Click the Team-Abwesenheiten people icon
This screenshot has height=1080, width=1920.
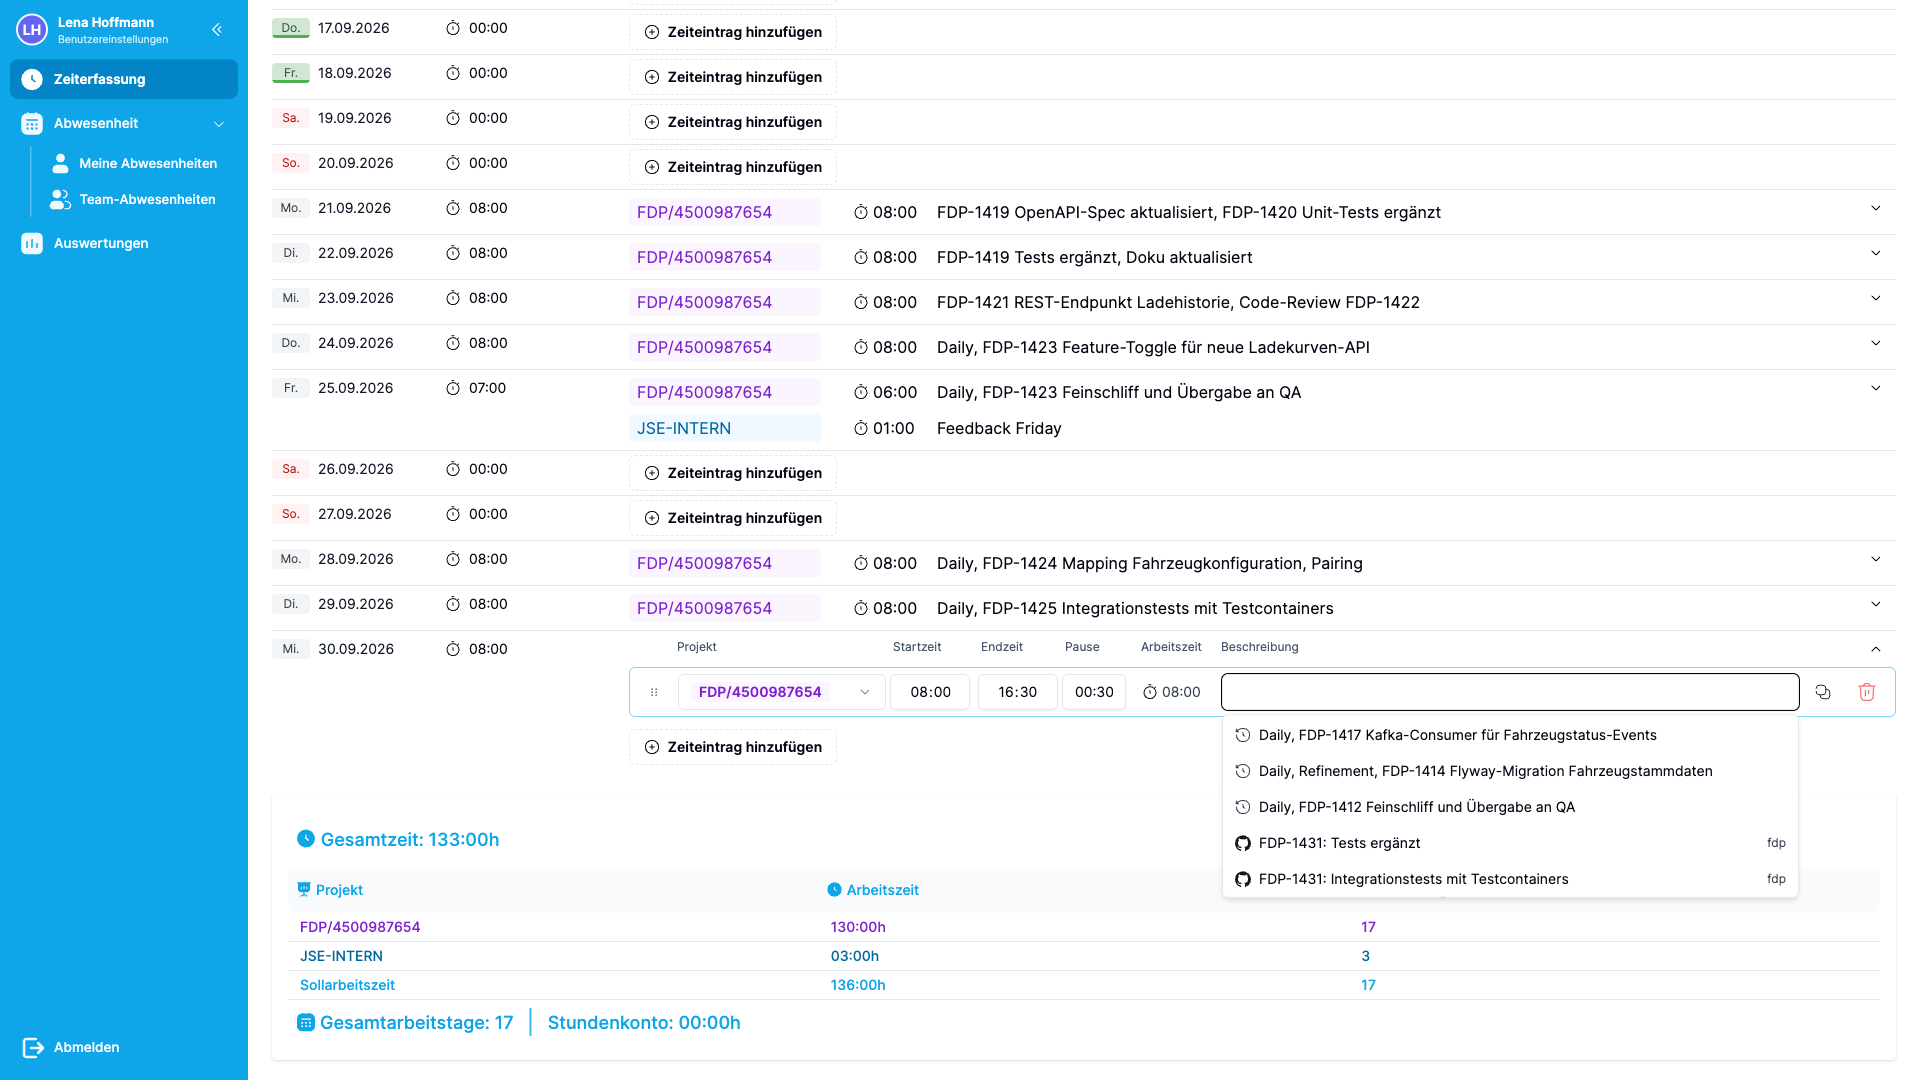[60, 199]
